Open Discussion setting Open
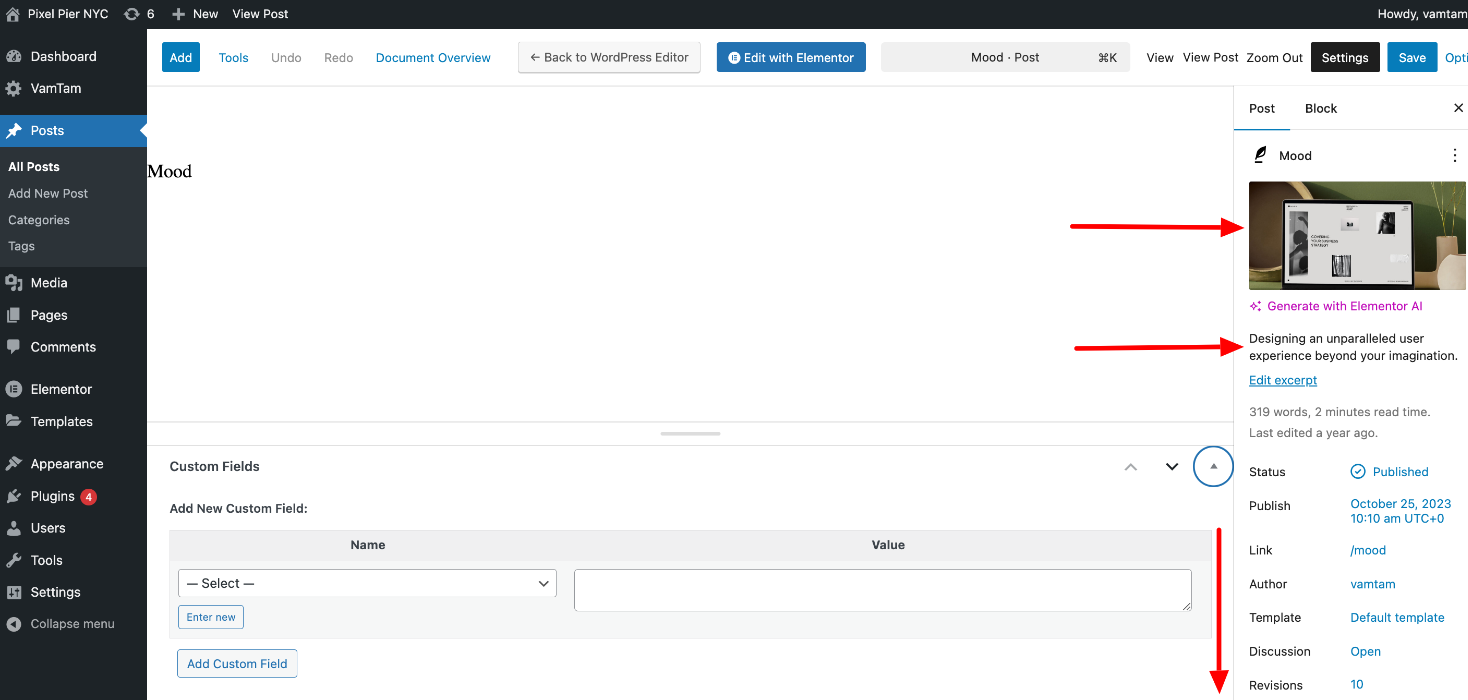This screenshot has height=700, width=1468. click(x=1365, y=651)
